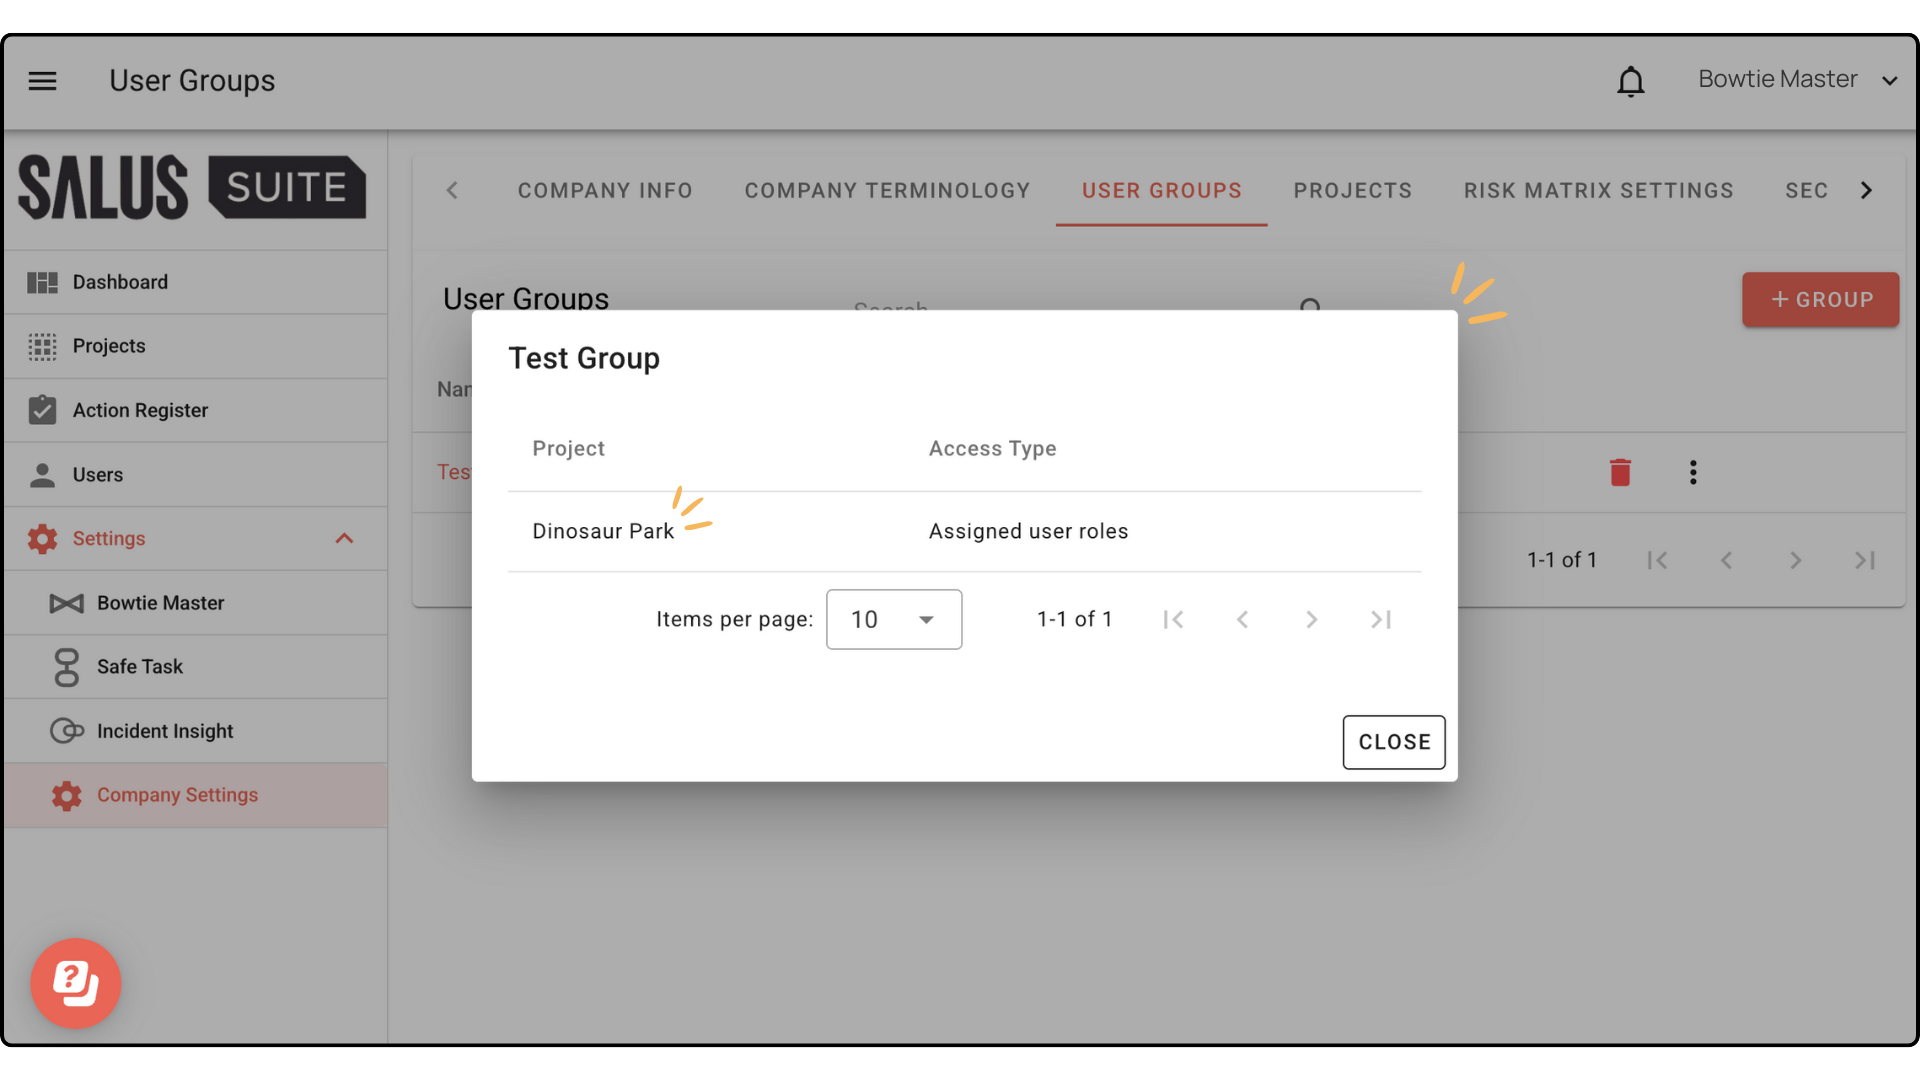
Task: Click the notifications bell icon
Action: pyautogui.click(x=1630, y=81)
